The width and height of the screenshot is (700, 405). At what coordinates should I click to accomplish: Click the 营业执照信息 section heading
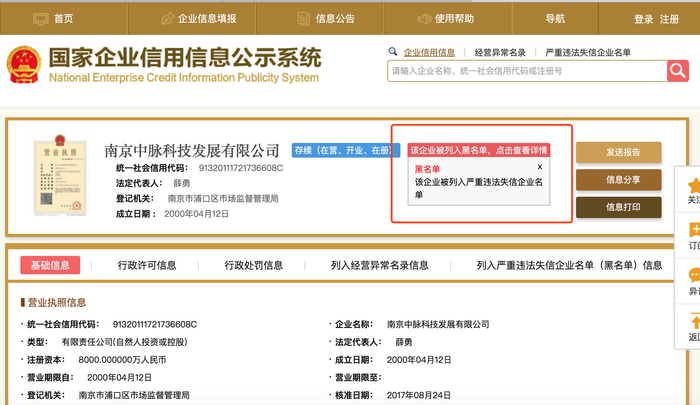[57, 302]
